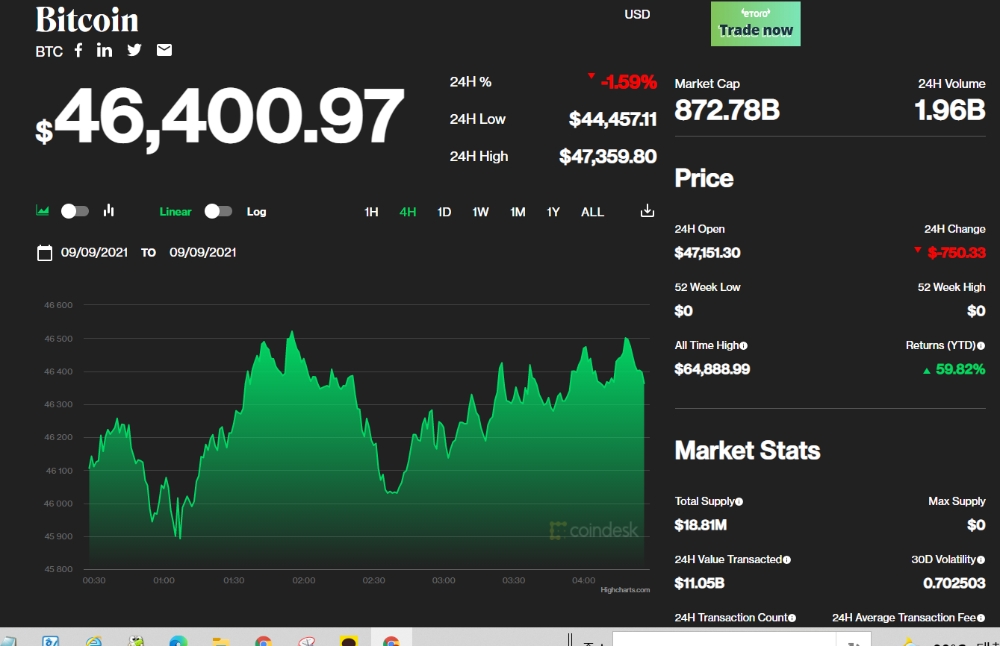Open the Highcharts.com link

(x=625, y=590)
